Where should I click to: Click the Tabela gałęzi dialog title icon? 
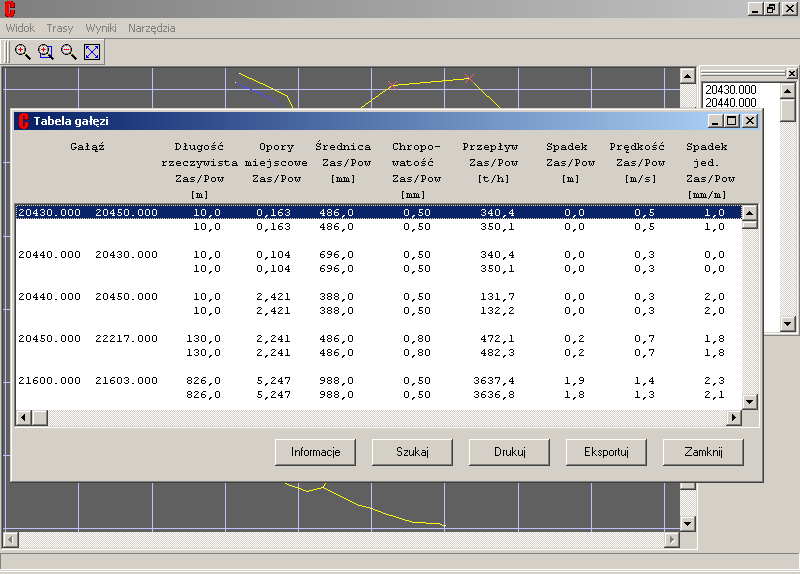point(22,121)
